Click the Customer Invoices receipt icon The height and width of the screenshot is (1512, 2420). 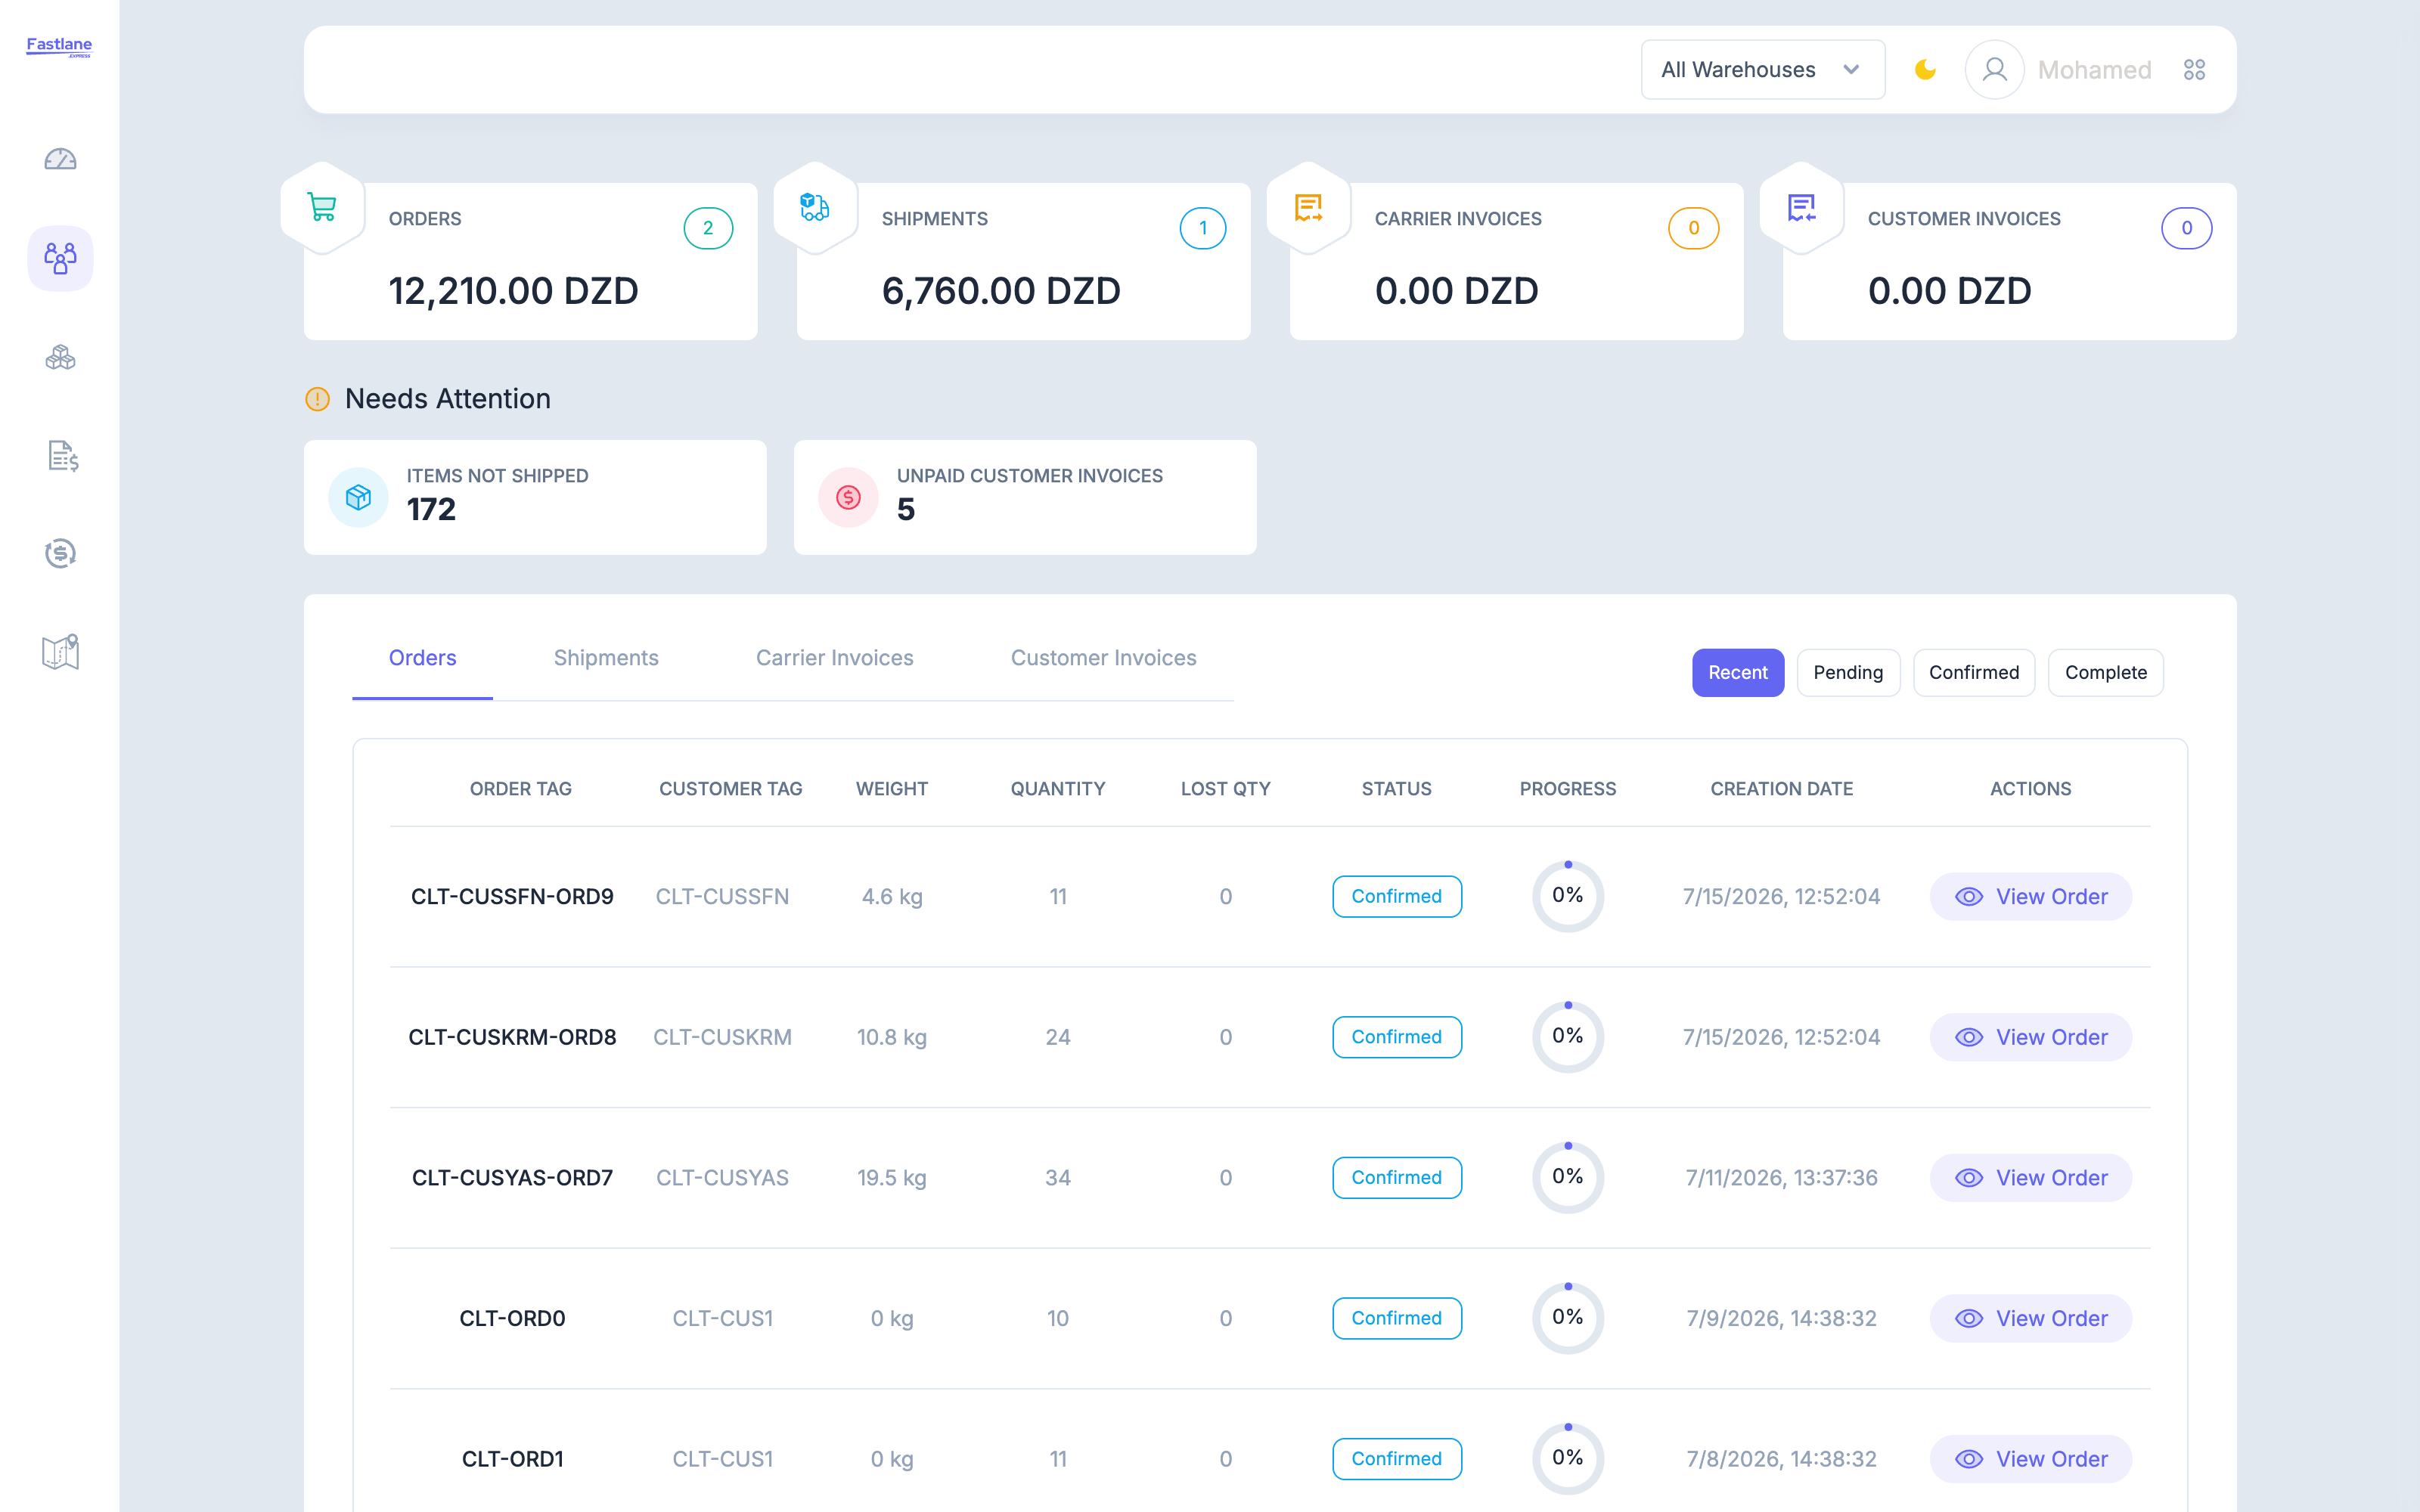[1801, 207]
